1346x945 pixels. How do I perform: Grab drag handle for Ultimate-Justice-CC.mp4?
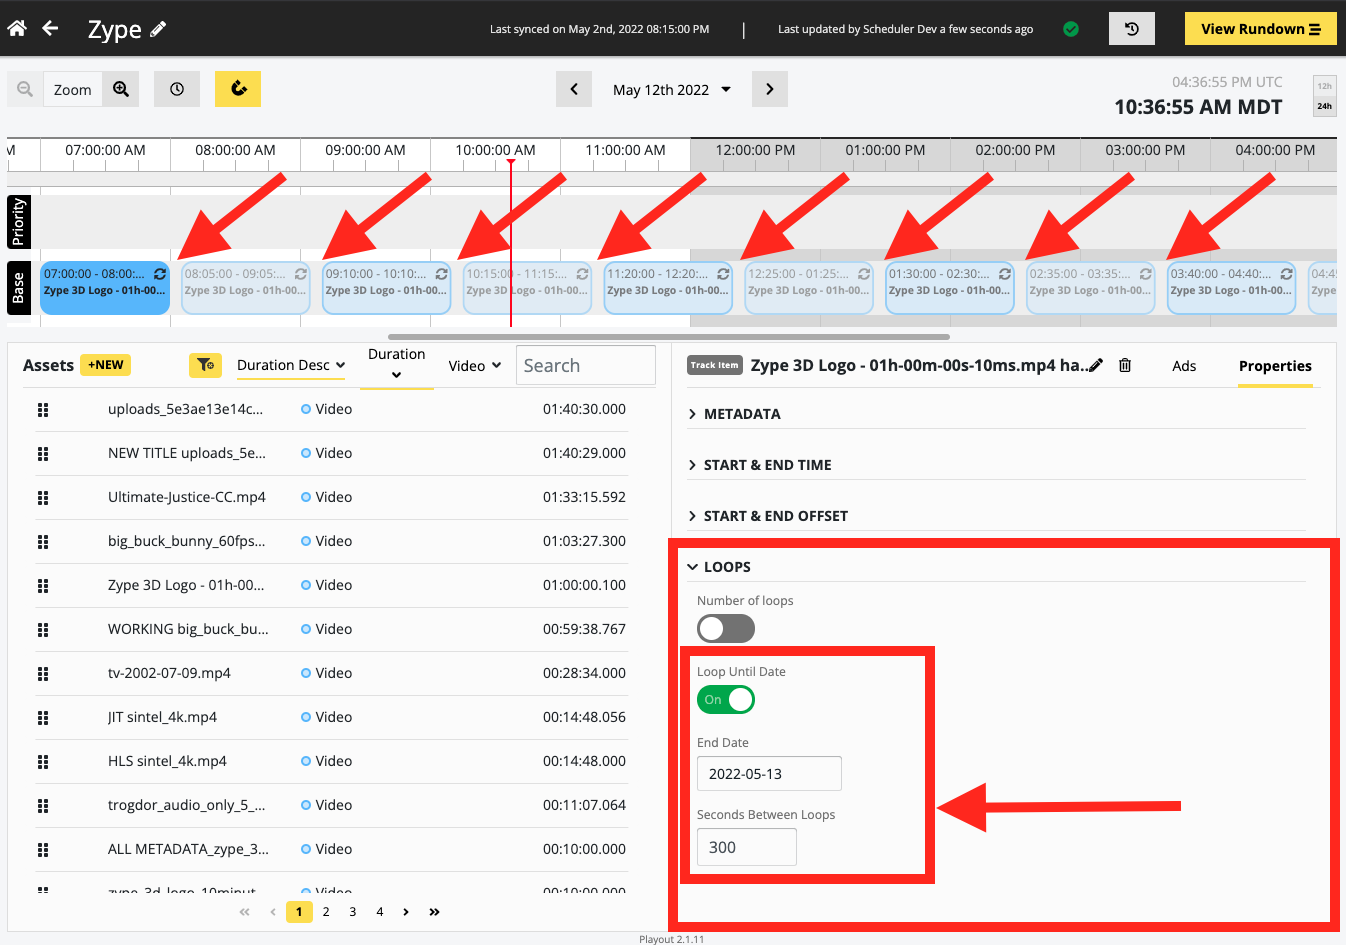(43, 497)
